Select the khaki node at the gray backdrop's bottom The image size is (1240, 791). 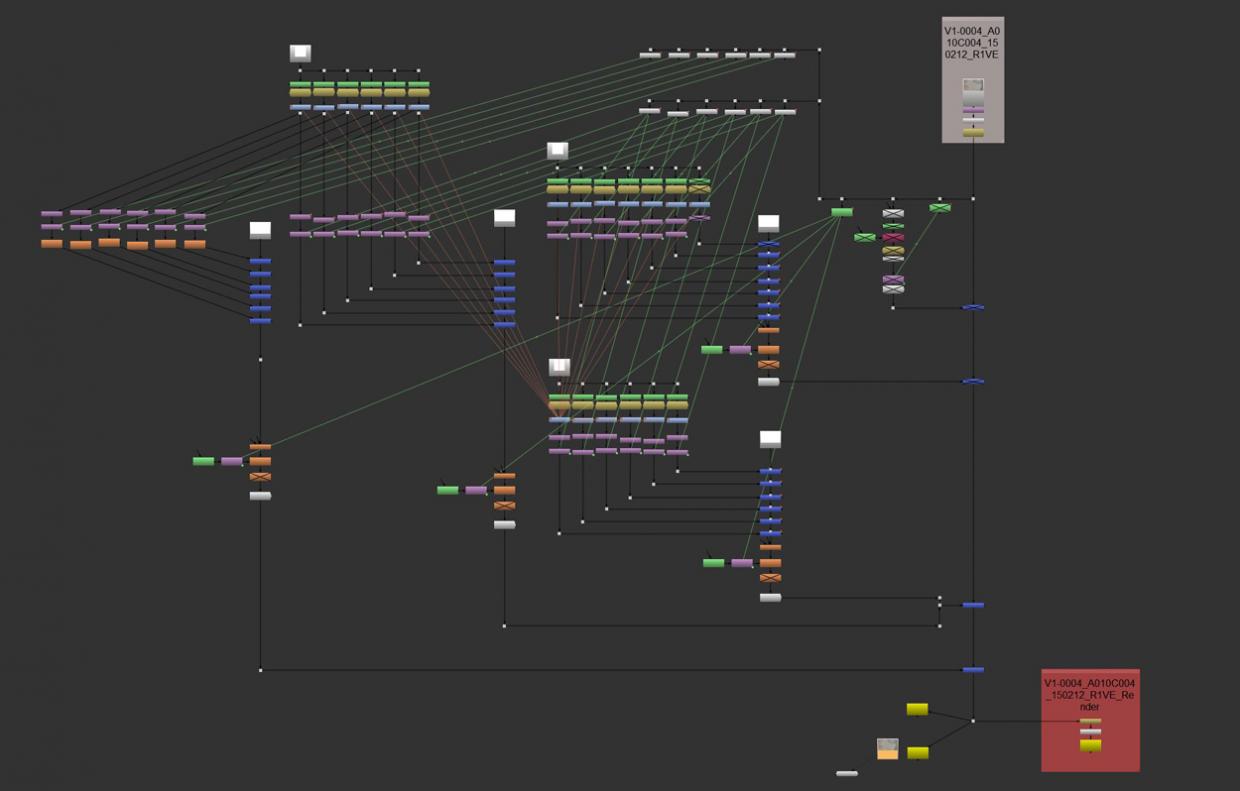pyautogui.click(x=973, y=132)
